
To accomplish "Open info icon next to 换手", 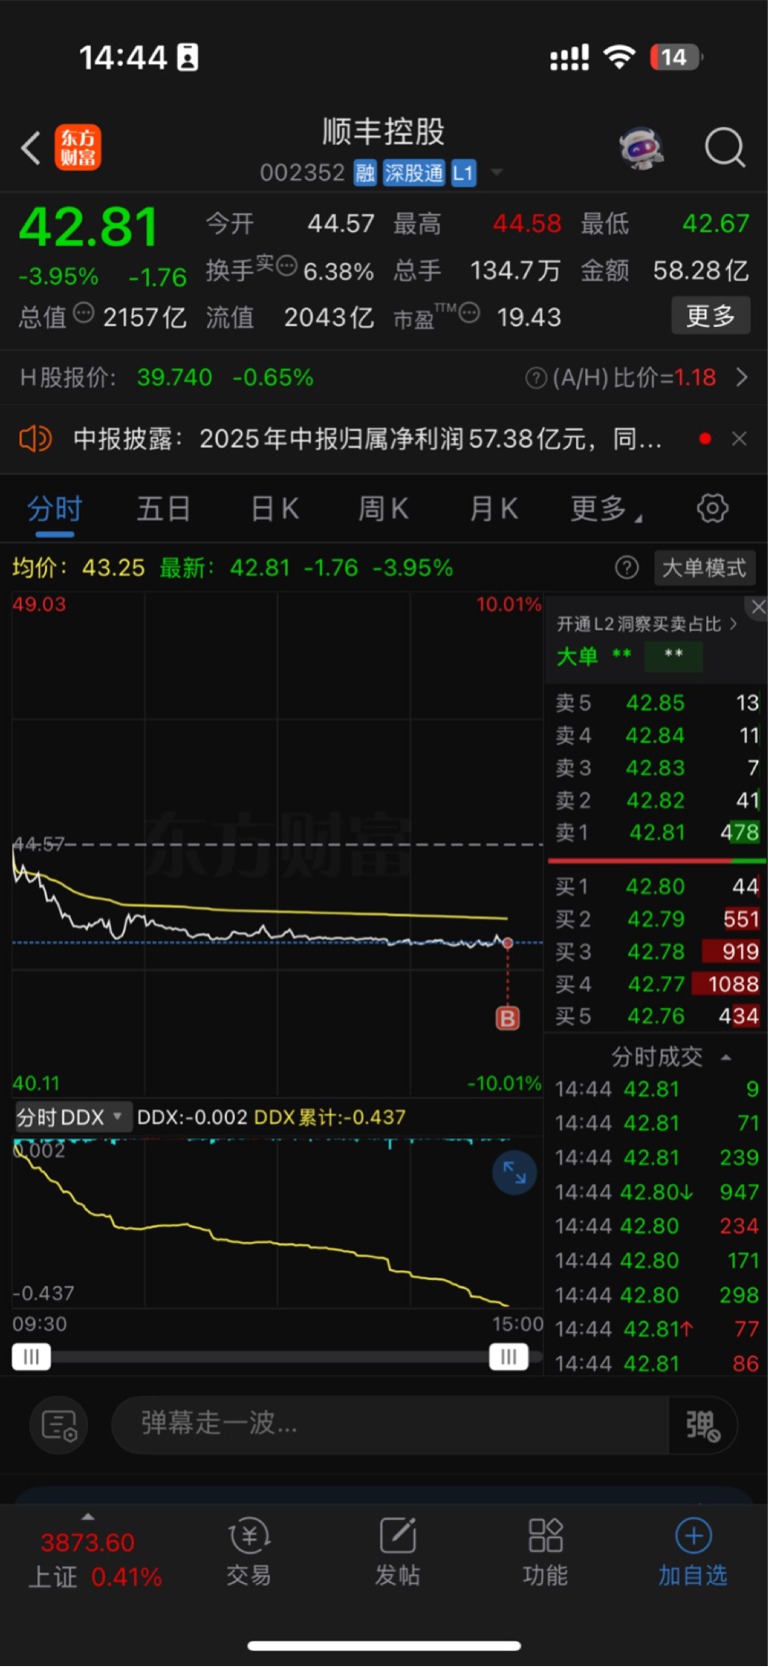I will (287, 266).
